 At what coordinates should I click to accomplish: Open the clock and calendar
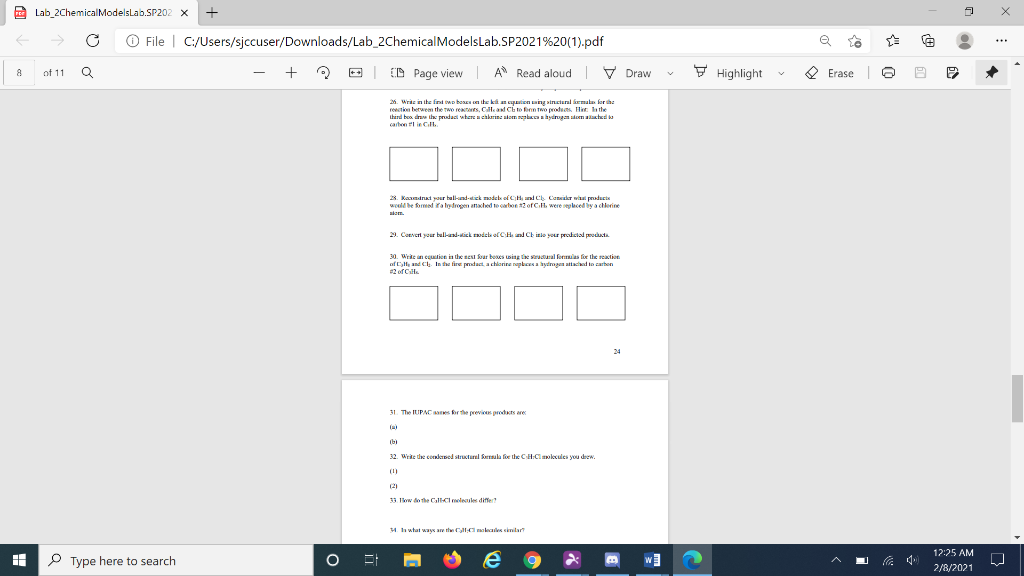pyautogui.click(x=953, y=560)
